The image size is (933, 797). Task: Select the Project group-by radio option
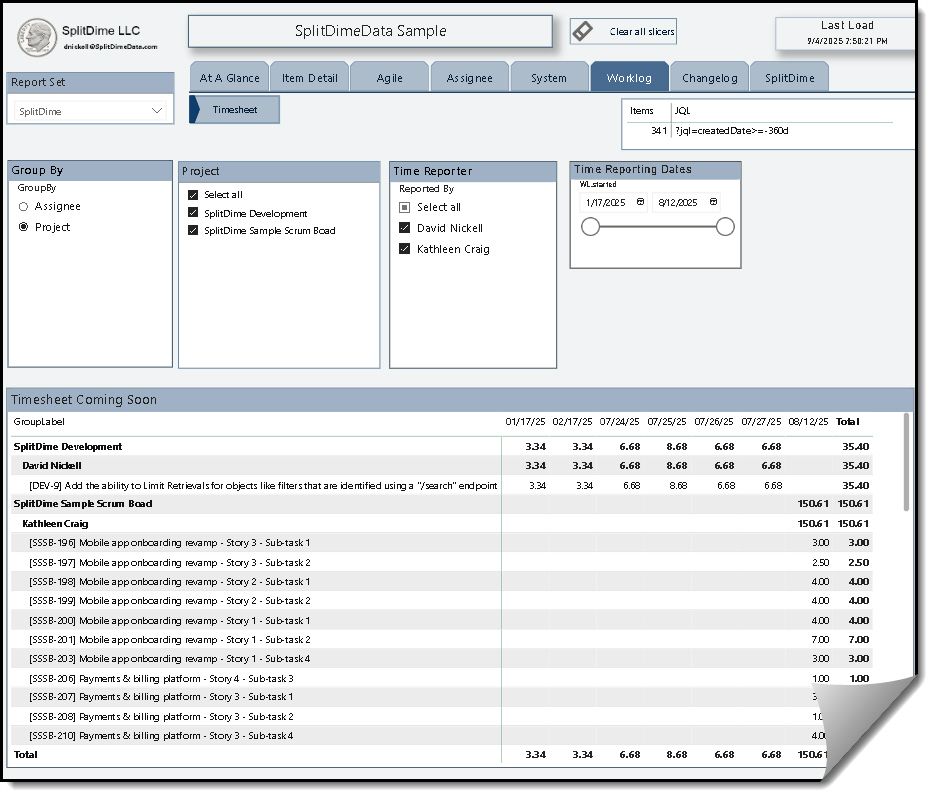24,227
